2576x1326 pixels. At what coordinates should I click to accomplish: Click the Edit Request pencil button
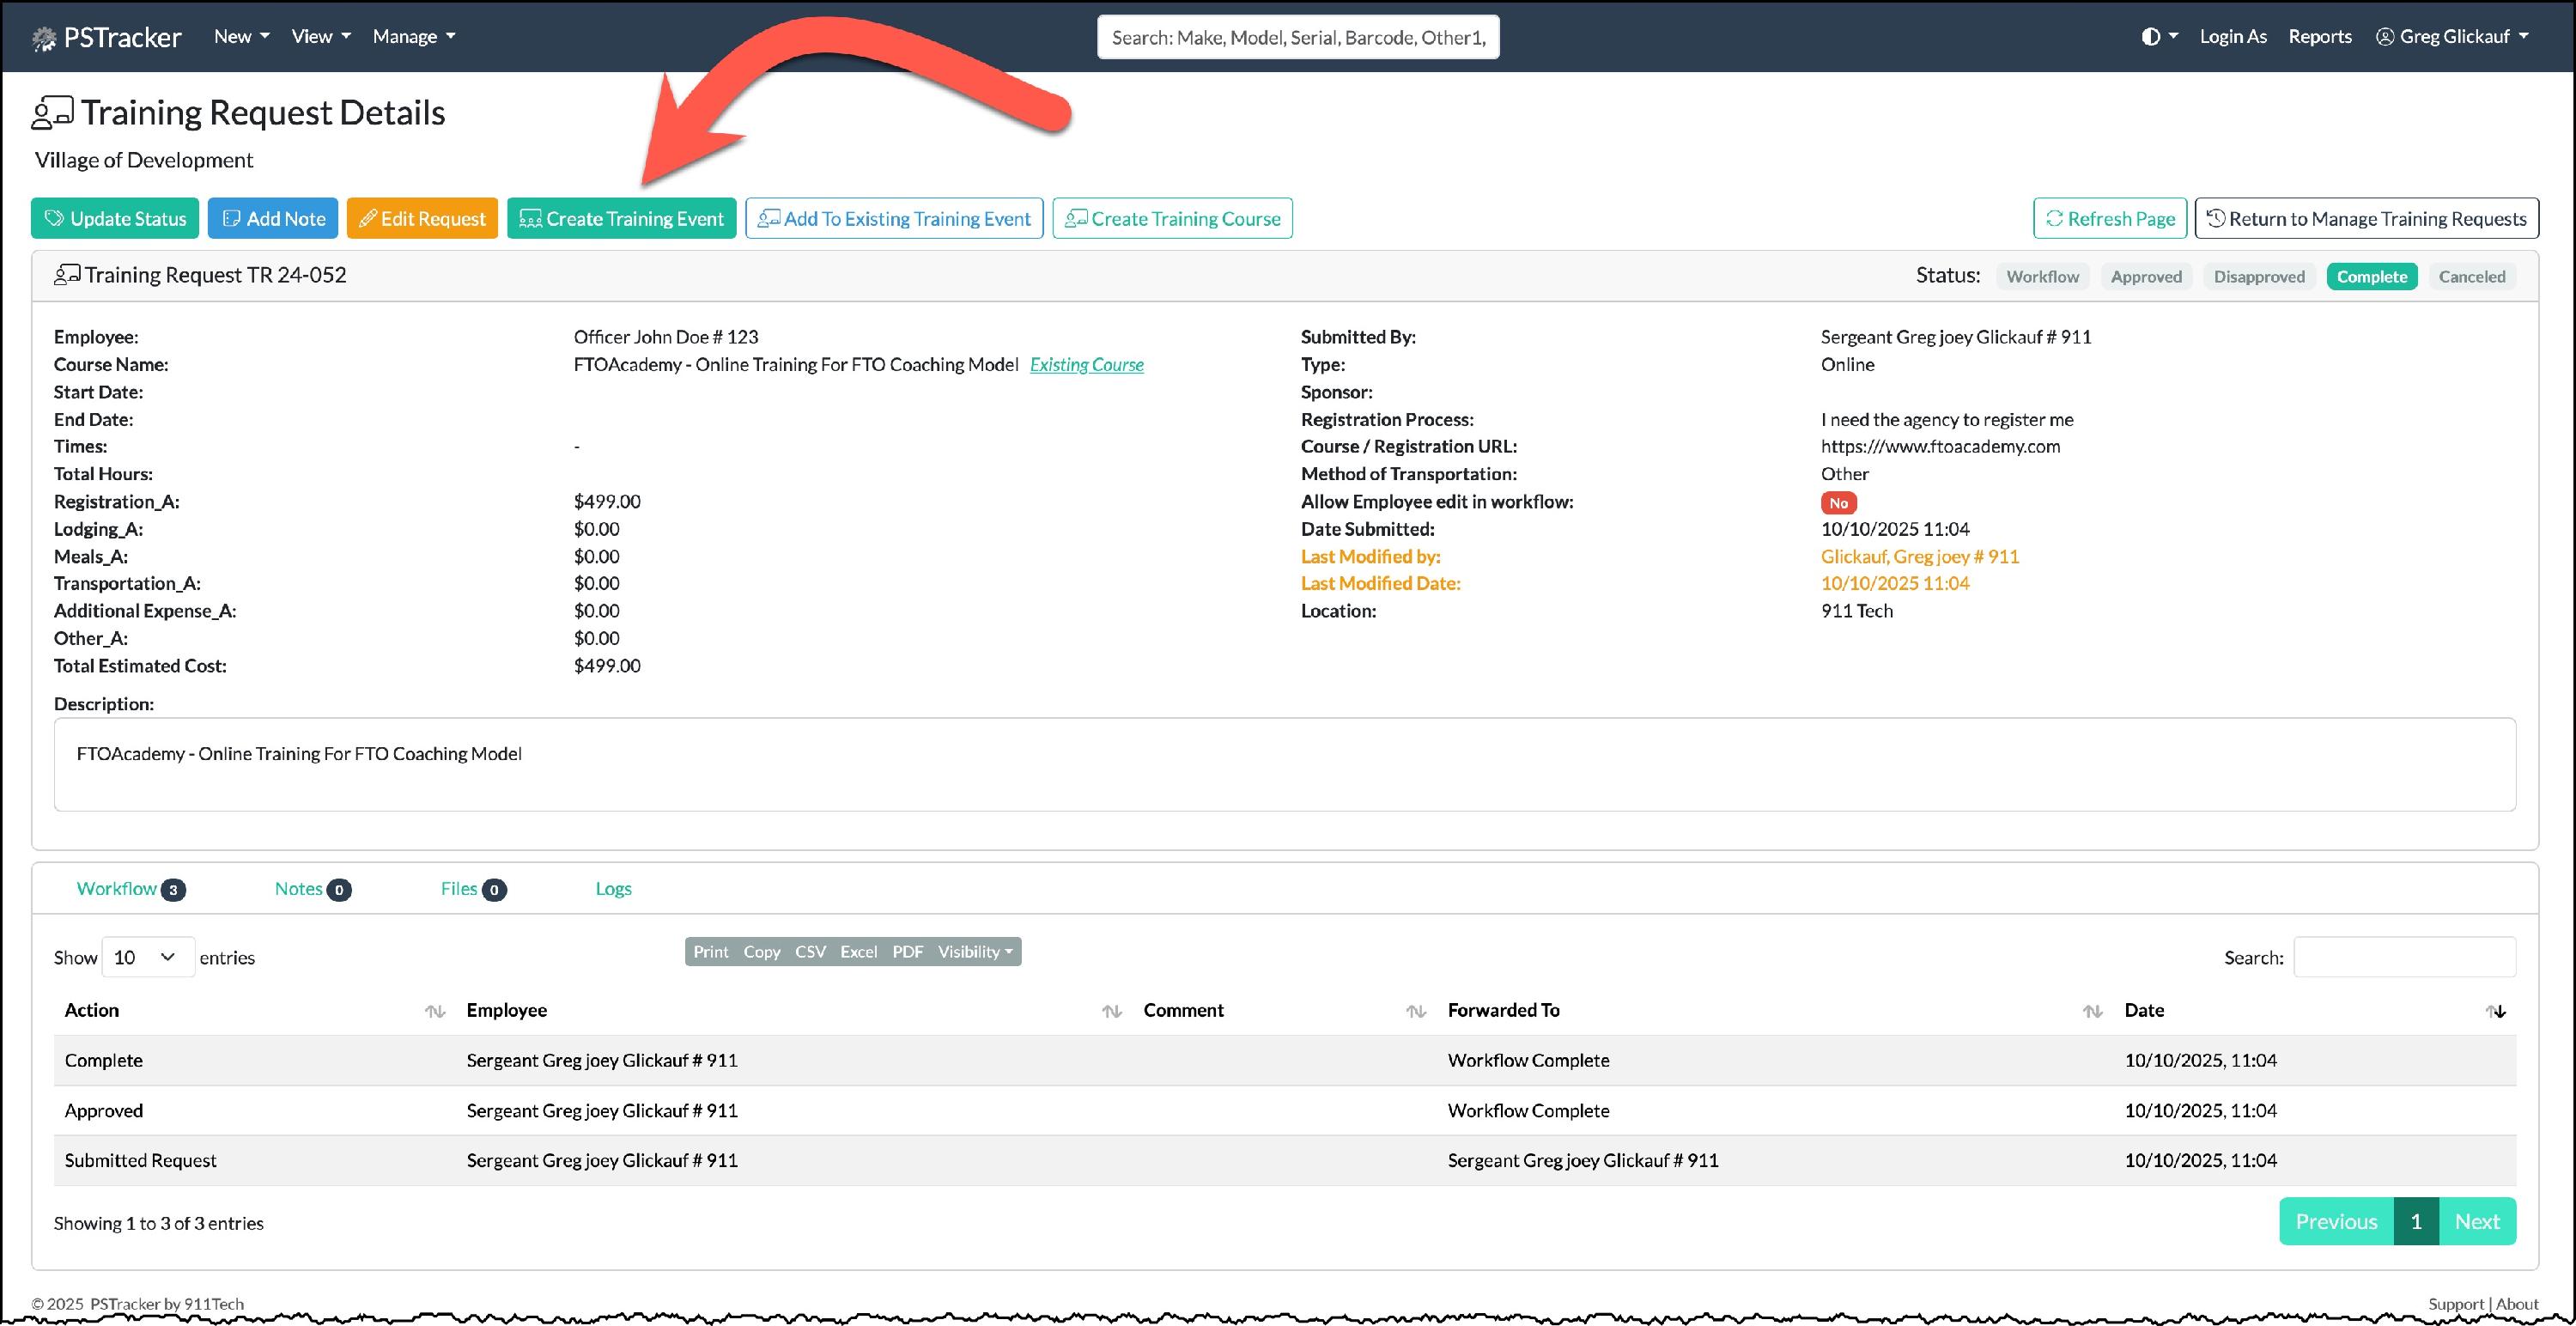(x=422, y=219)
